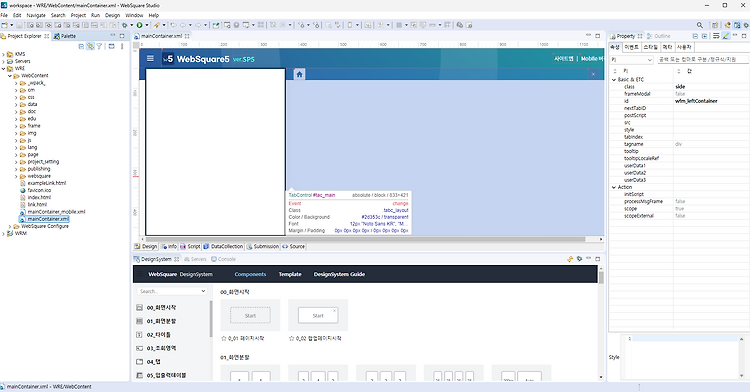Open the Window menu
The width and height of the screenshot is (750, 392).
coord(134,15)
